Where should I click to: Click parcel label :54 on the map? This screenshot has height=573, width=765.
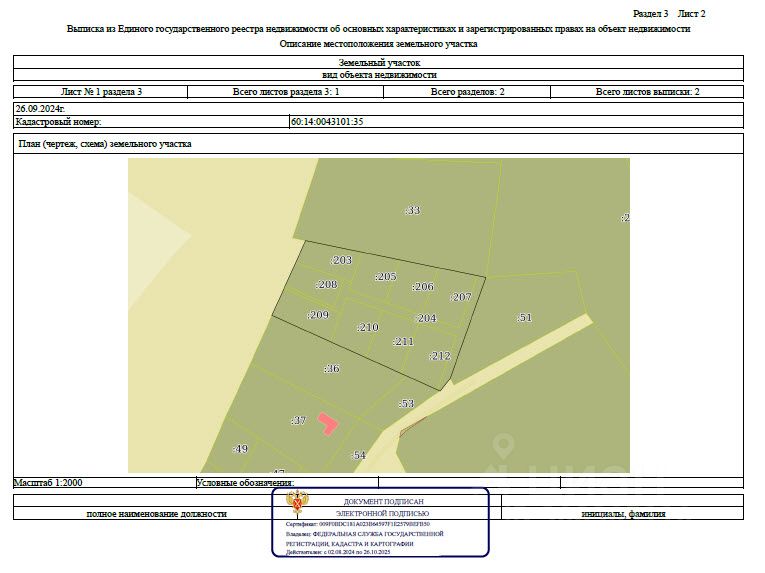[x=359, y=455]
